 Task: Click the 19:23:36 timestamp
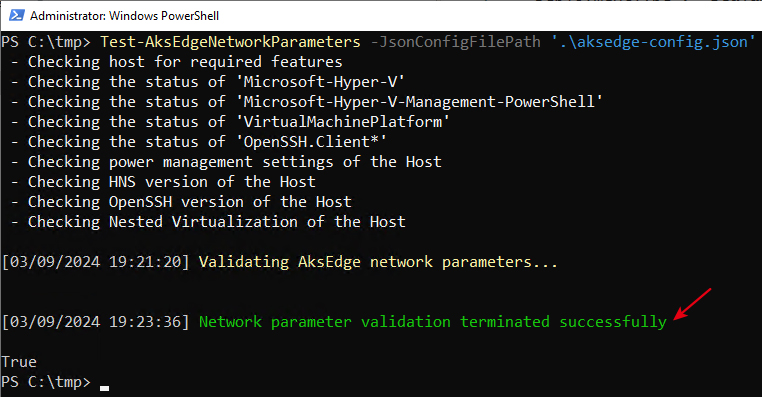pos(144,322)
